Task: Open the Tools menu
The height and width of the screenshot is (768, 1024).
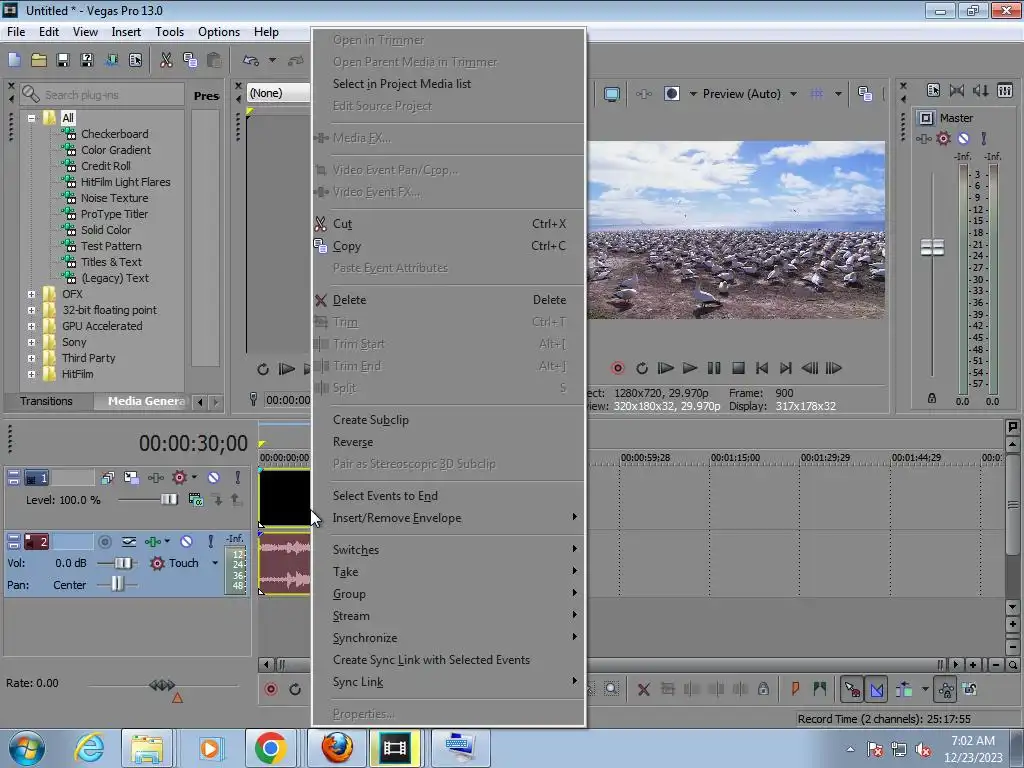Action: [x=169, y=31]
